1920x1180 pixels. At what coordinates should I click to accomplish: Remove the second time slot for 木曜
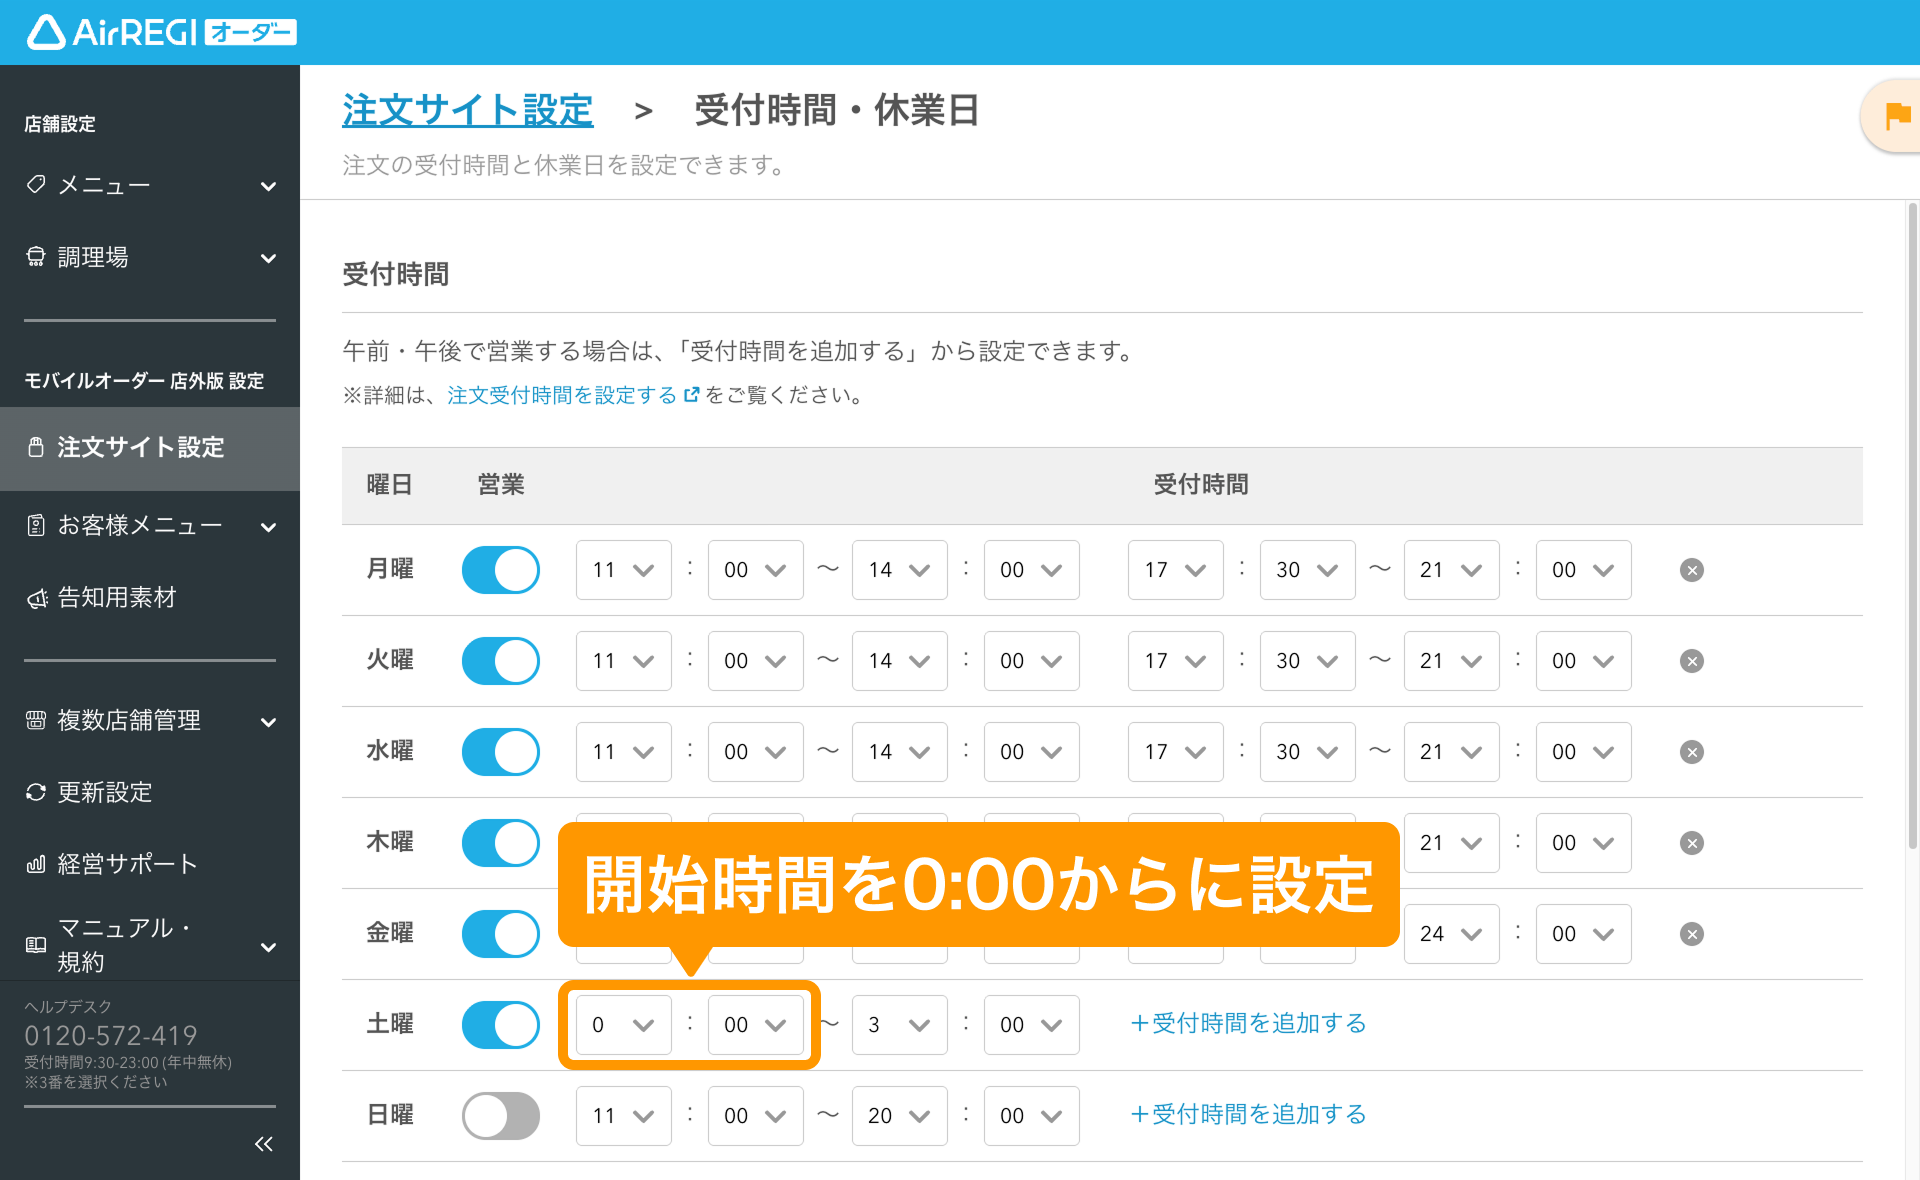point(1692,843)
